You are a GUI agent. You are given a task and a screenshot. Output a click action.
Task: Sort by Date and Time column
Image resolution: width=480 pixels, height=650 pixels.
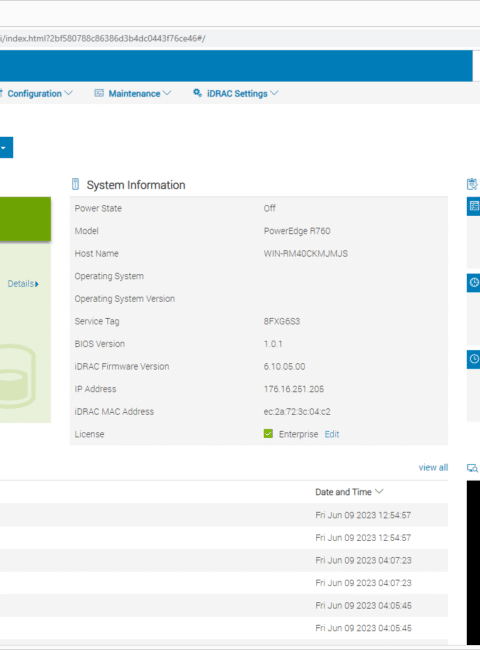point(349,492)
